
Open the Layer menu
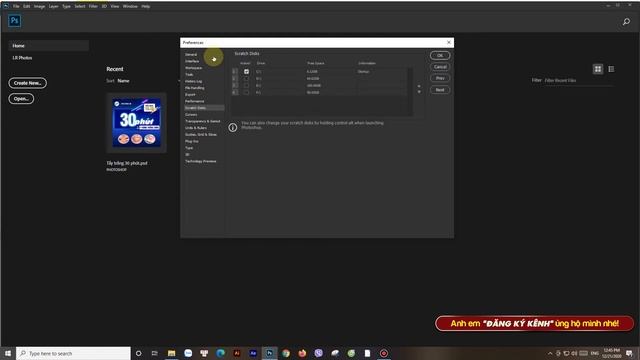click(53, 6)
